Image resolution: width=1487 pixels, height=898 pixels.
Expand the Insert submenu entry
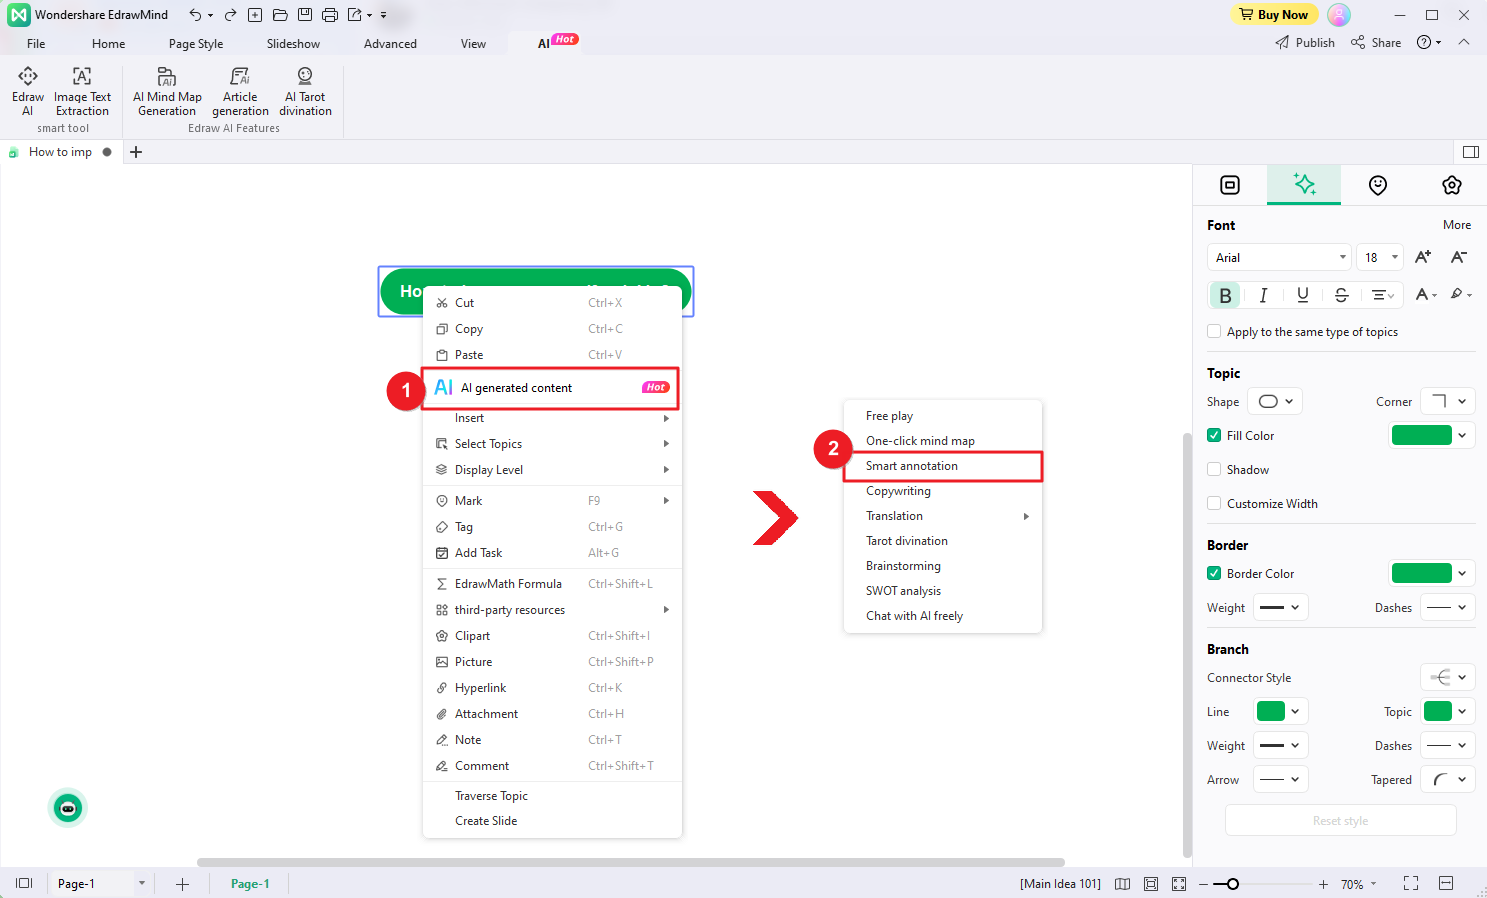point(552,418)
